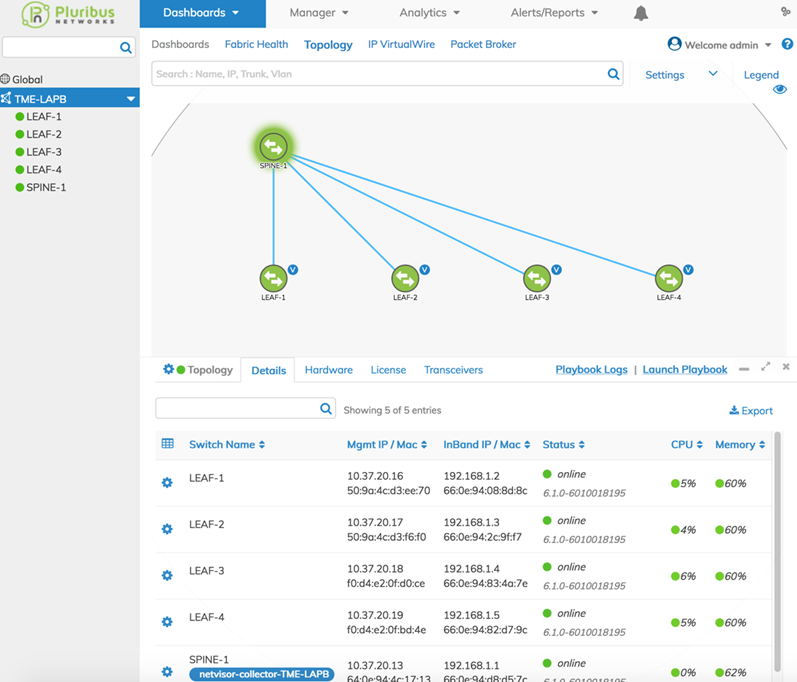
Task: Expand the Settings chevron
Action: pos(713,74)
